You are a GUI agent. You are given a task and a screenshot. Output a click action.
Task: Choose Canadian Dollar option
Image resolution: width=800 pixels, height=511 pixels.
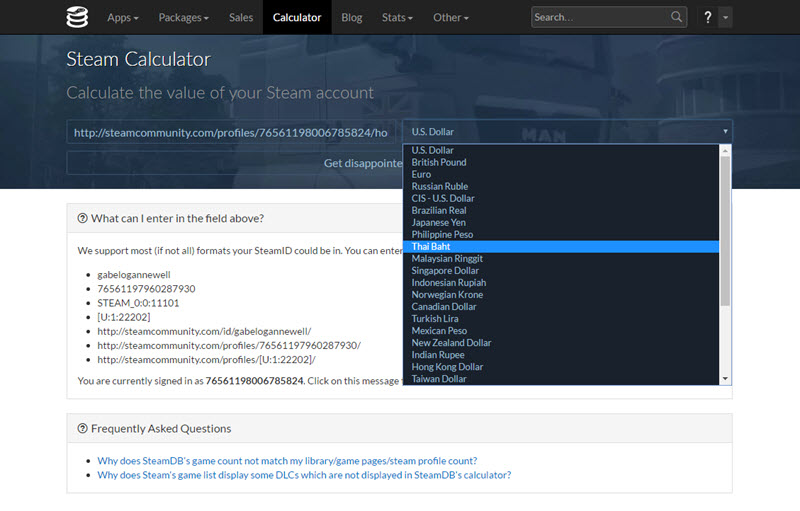(561, 306)
